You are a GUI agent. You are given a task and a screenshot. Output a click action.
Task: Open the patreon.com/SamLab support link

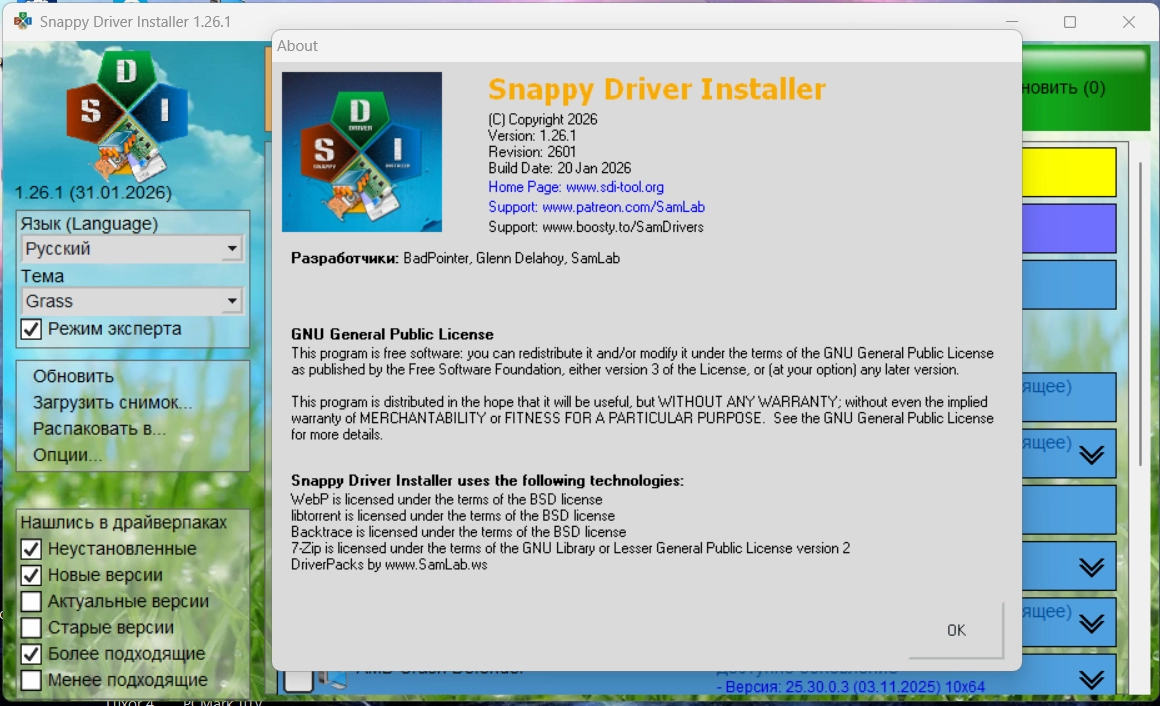coord(596,207)
